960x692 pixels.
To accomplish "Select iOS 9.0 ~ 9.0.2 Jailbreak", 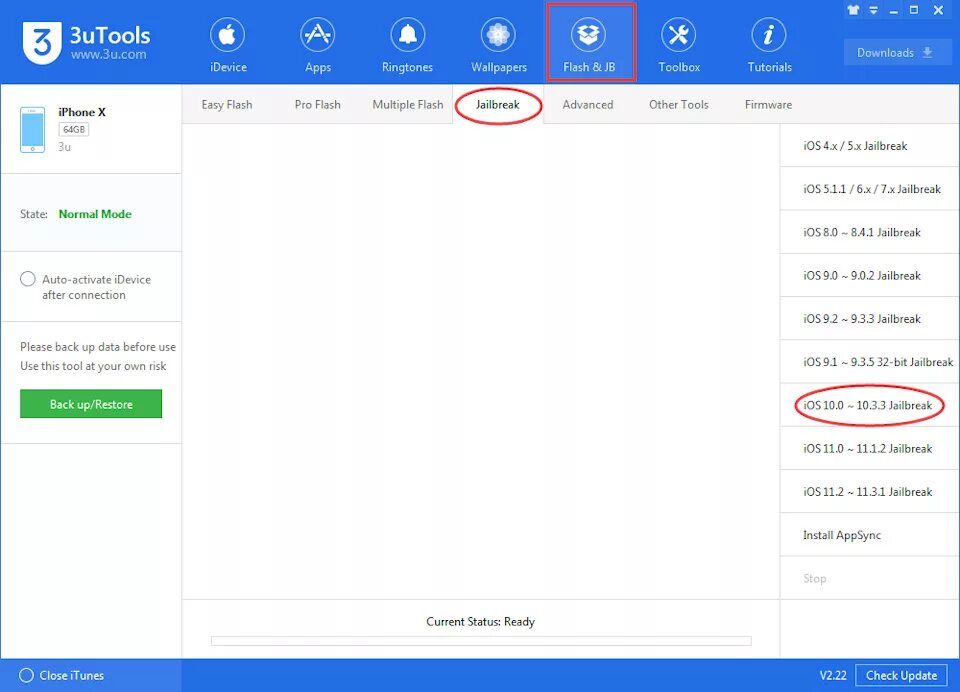I will [869, 276].
